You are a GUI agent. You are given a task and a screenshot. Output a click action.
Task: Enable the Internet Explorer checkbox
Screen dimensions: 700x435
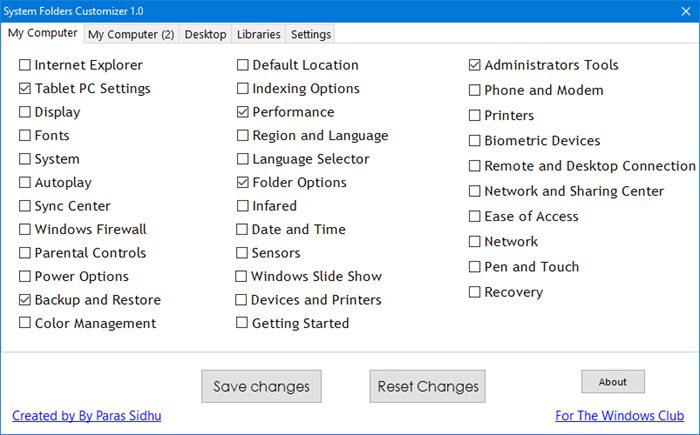[x=25, y=65]
